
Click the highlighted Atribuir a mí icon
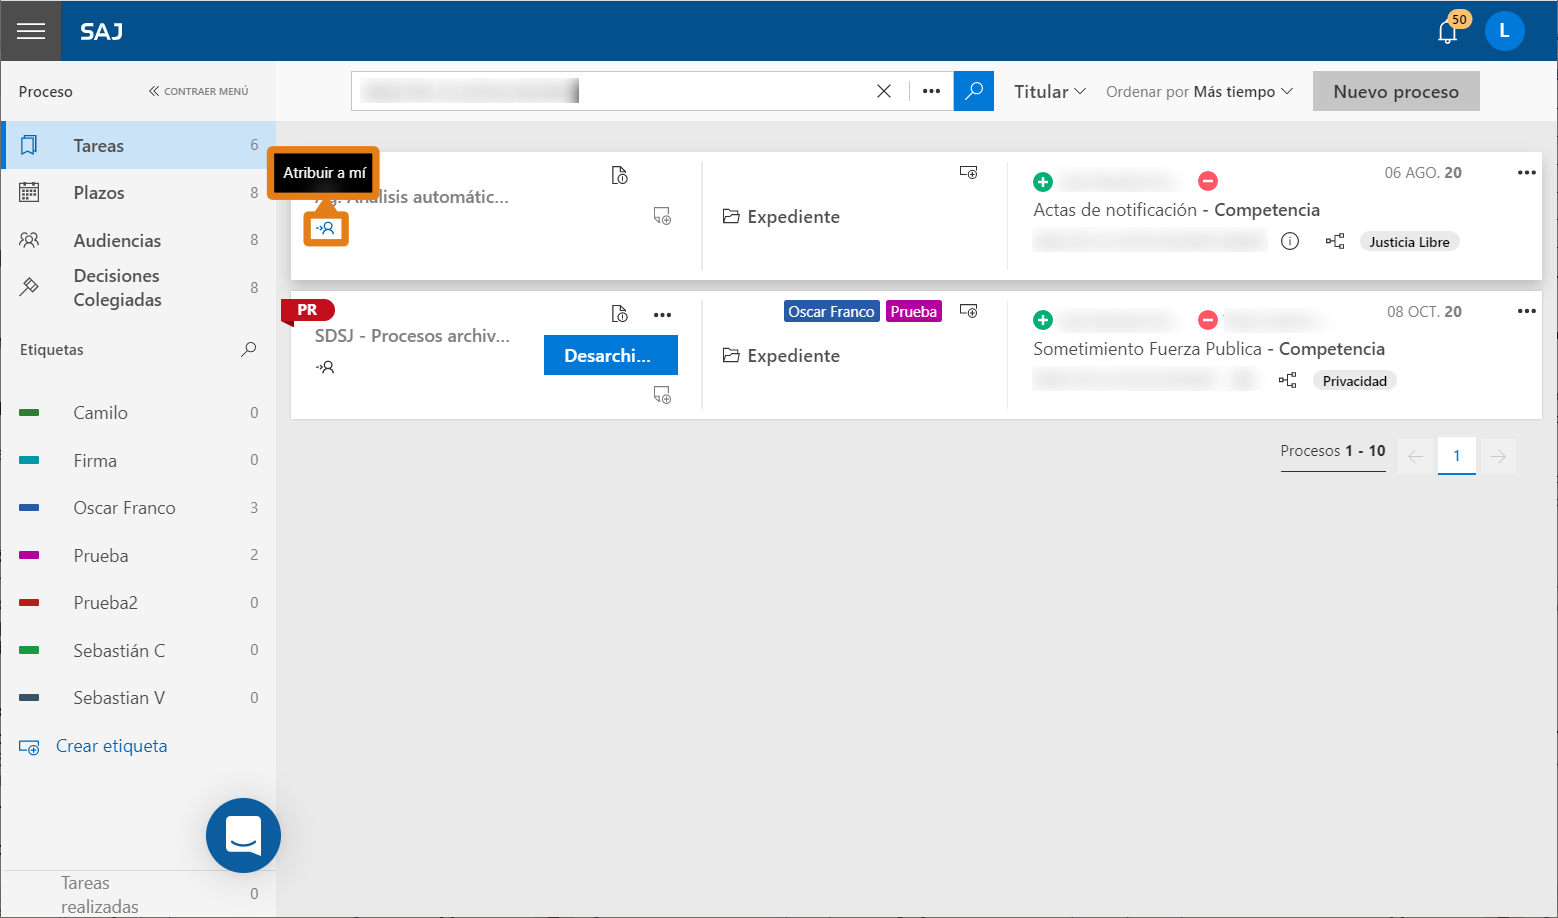tap(326, 229)
